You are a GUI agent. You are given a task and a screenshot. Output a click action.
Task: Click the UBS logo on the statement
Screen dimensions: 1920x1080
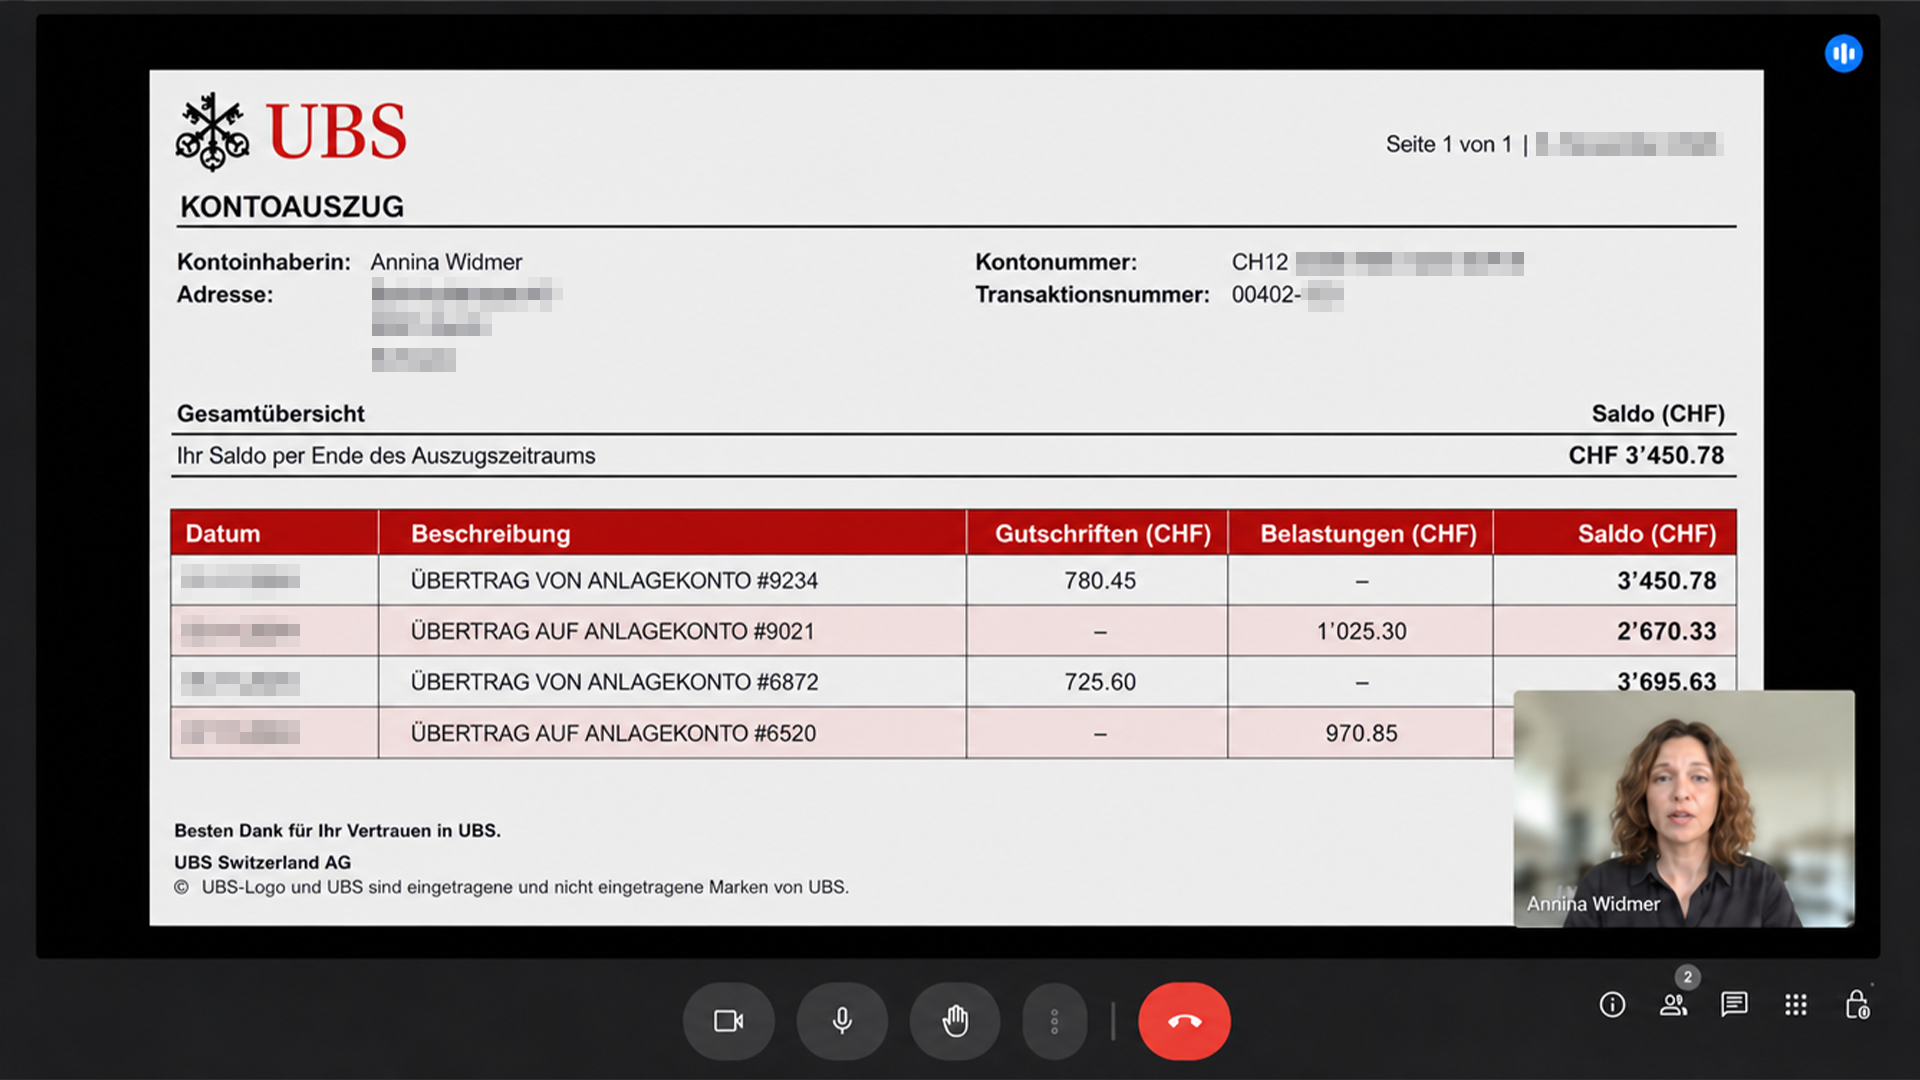coord(291,131)
